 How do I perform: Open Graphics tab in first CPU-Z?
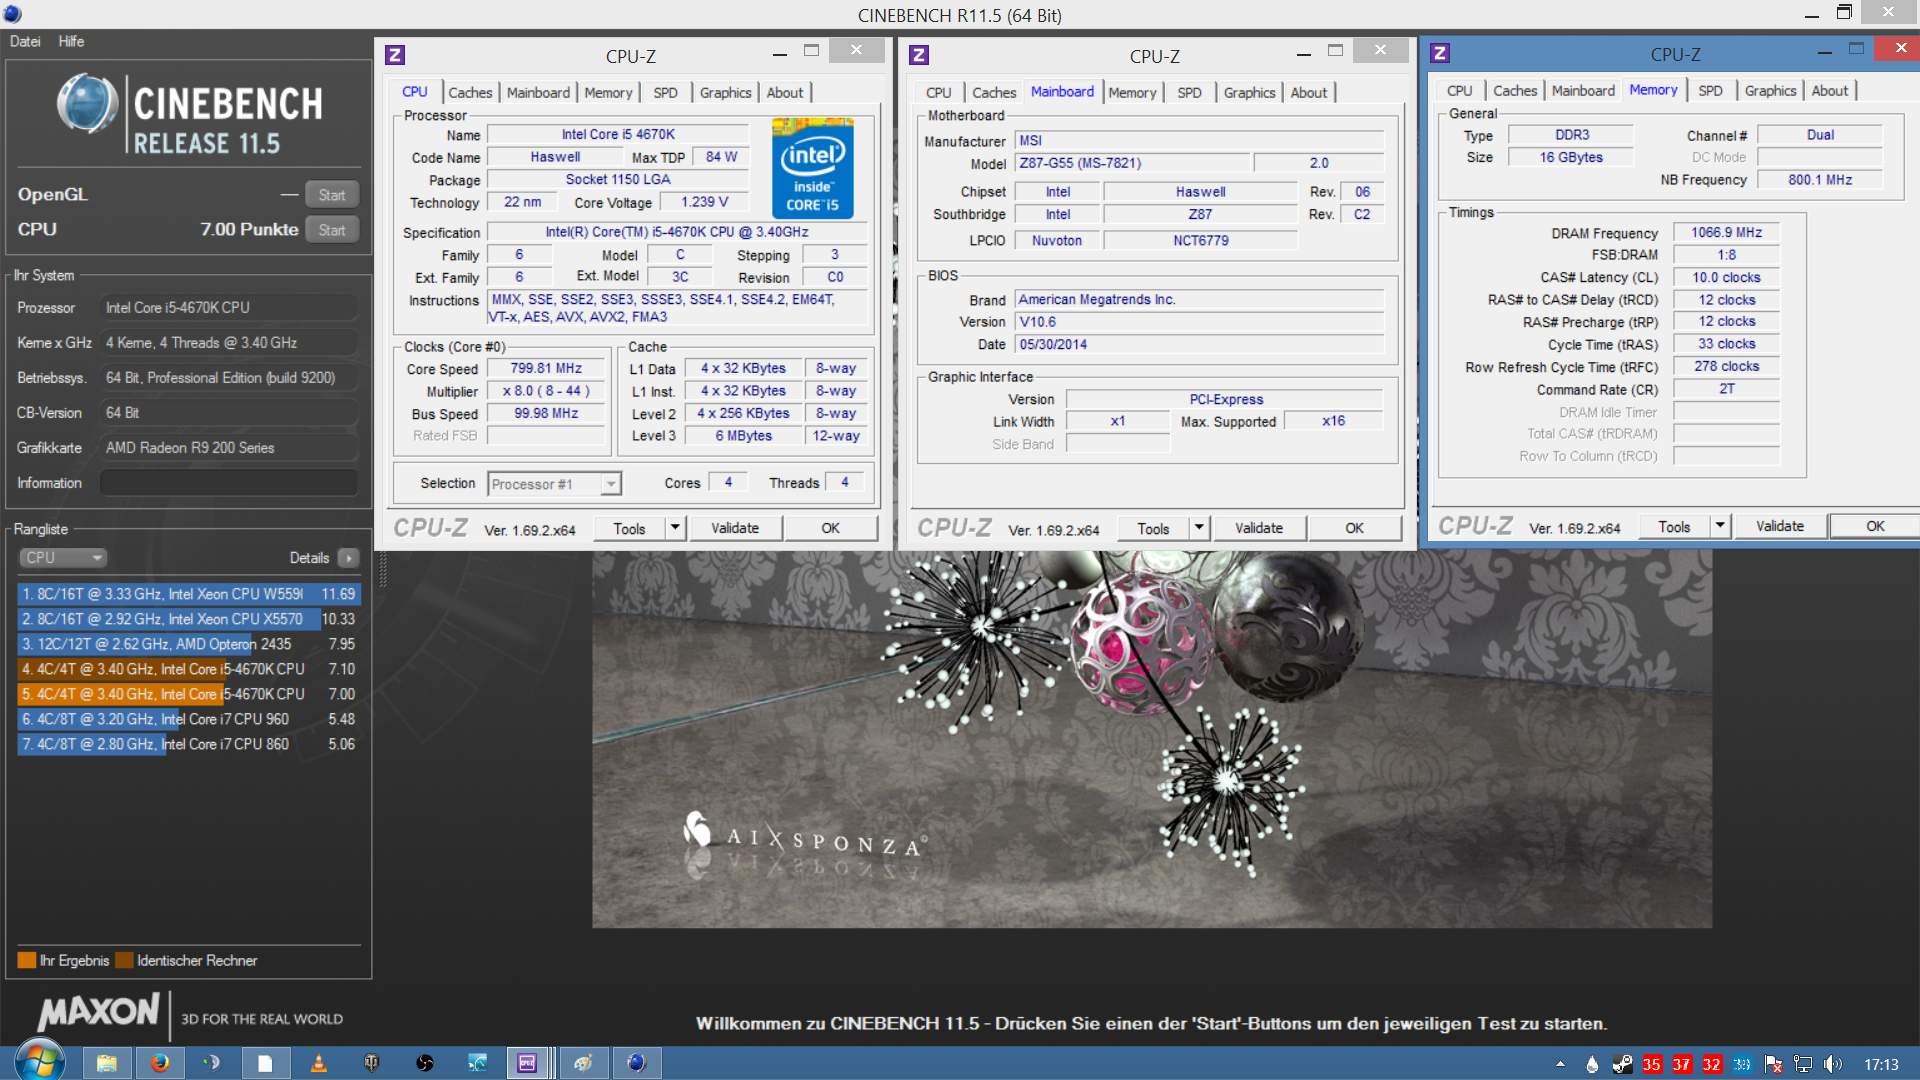pos(725,92)
